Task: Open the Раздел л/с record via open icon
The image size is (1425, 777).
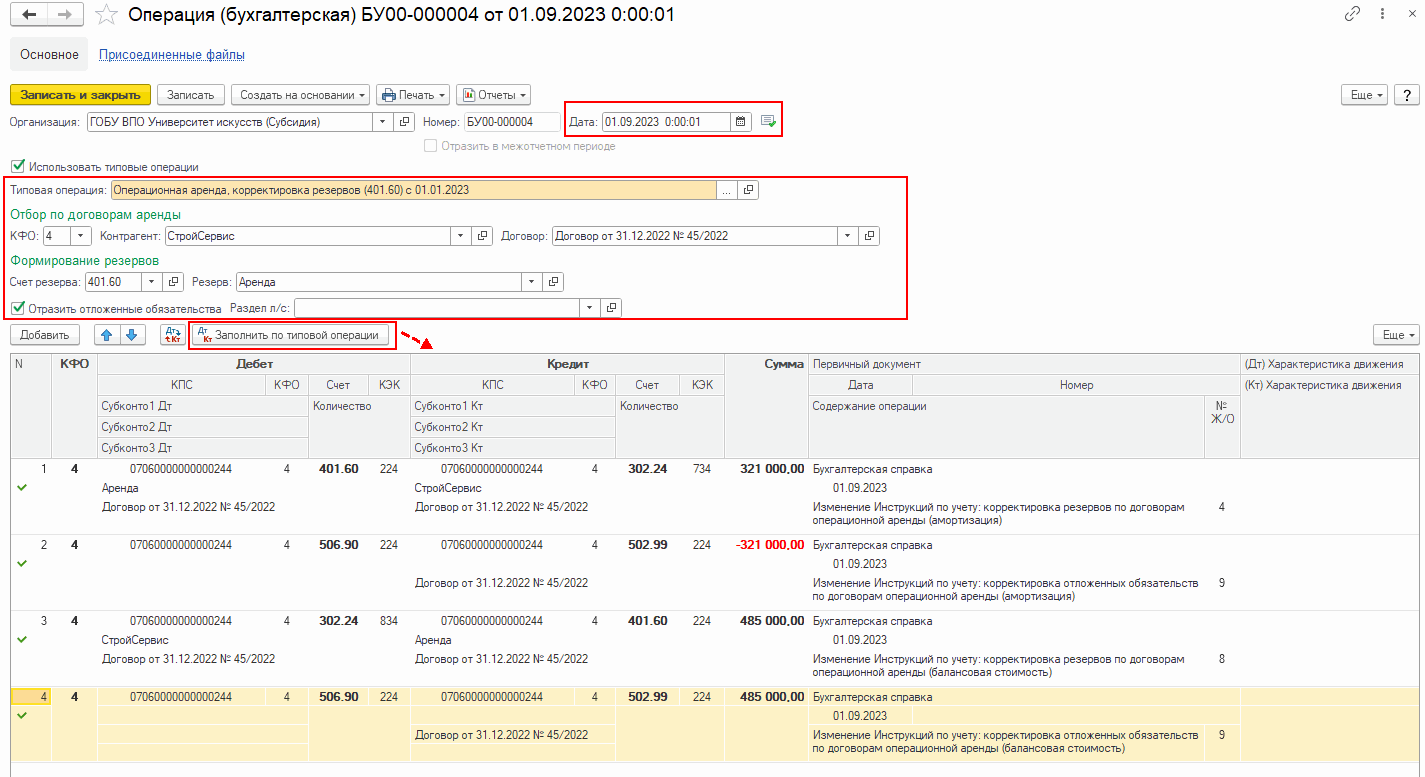Action: coord(612,308)
